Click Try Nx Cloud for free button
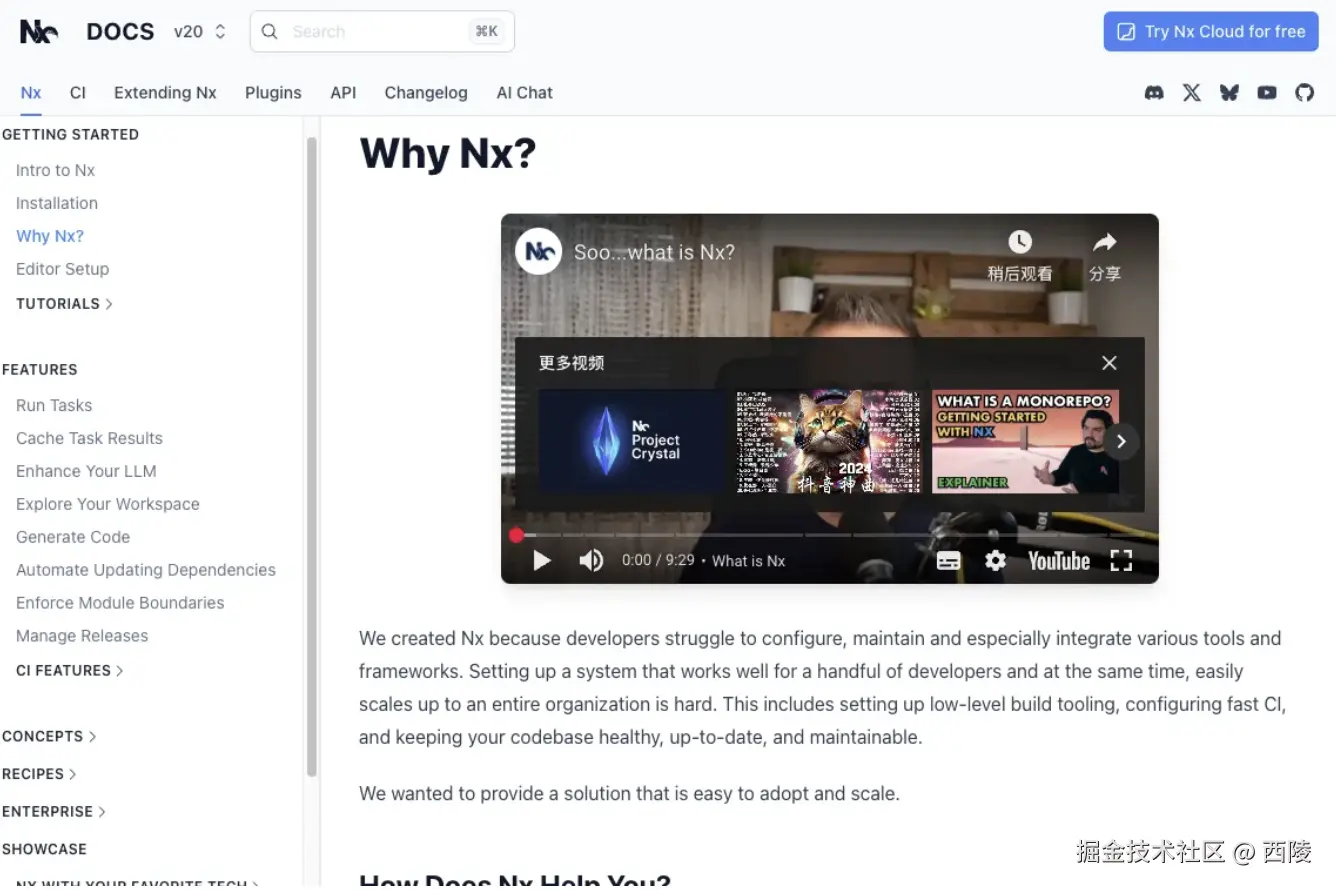This screenshot has width=1336, height=890. (1211, 32)
